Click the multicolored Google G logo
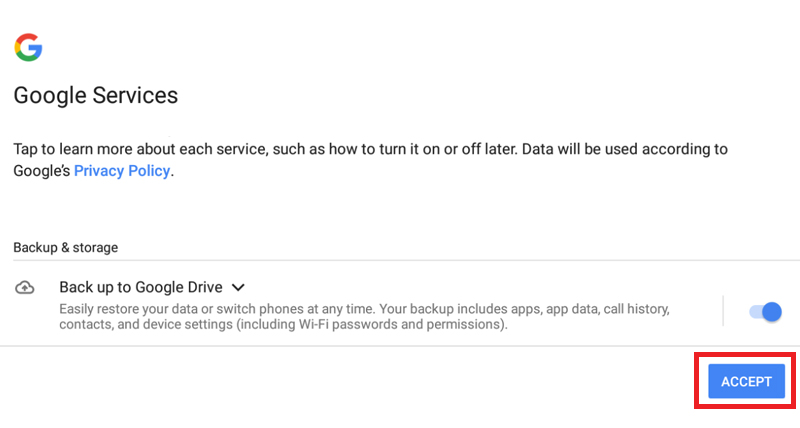 click(29, 47)
